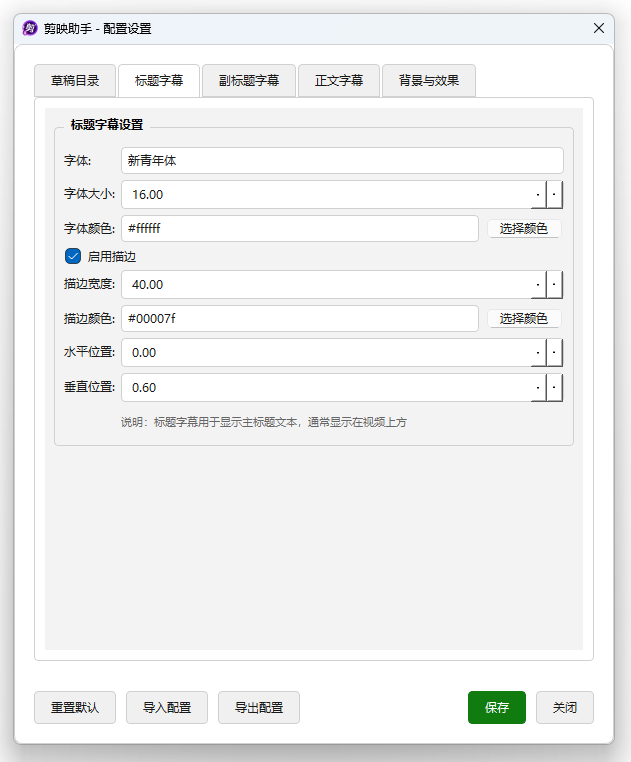The image size is (631, 762).
Task: Focus the 字体 name input field
Action: click(x=341, y=160)
